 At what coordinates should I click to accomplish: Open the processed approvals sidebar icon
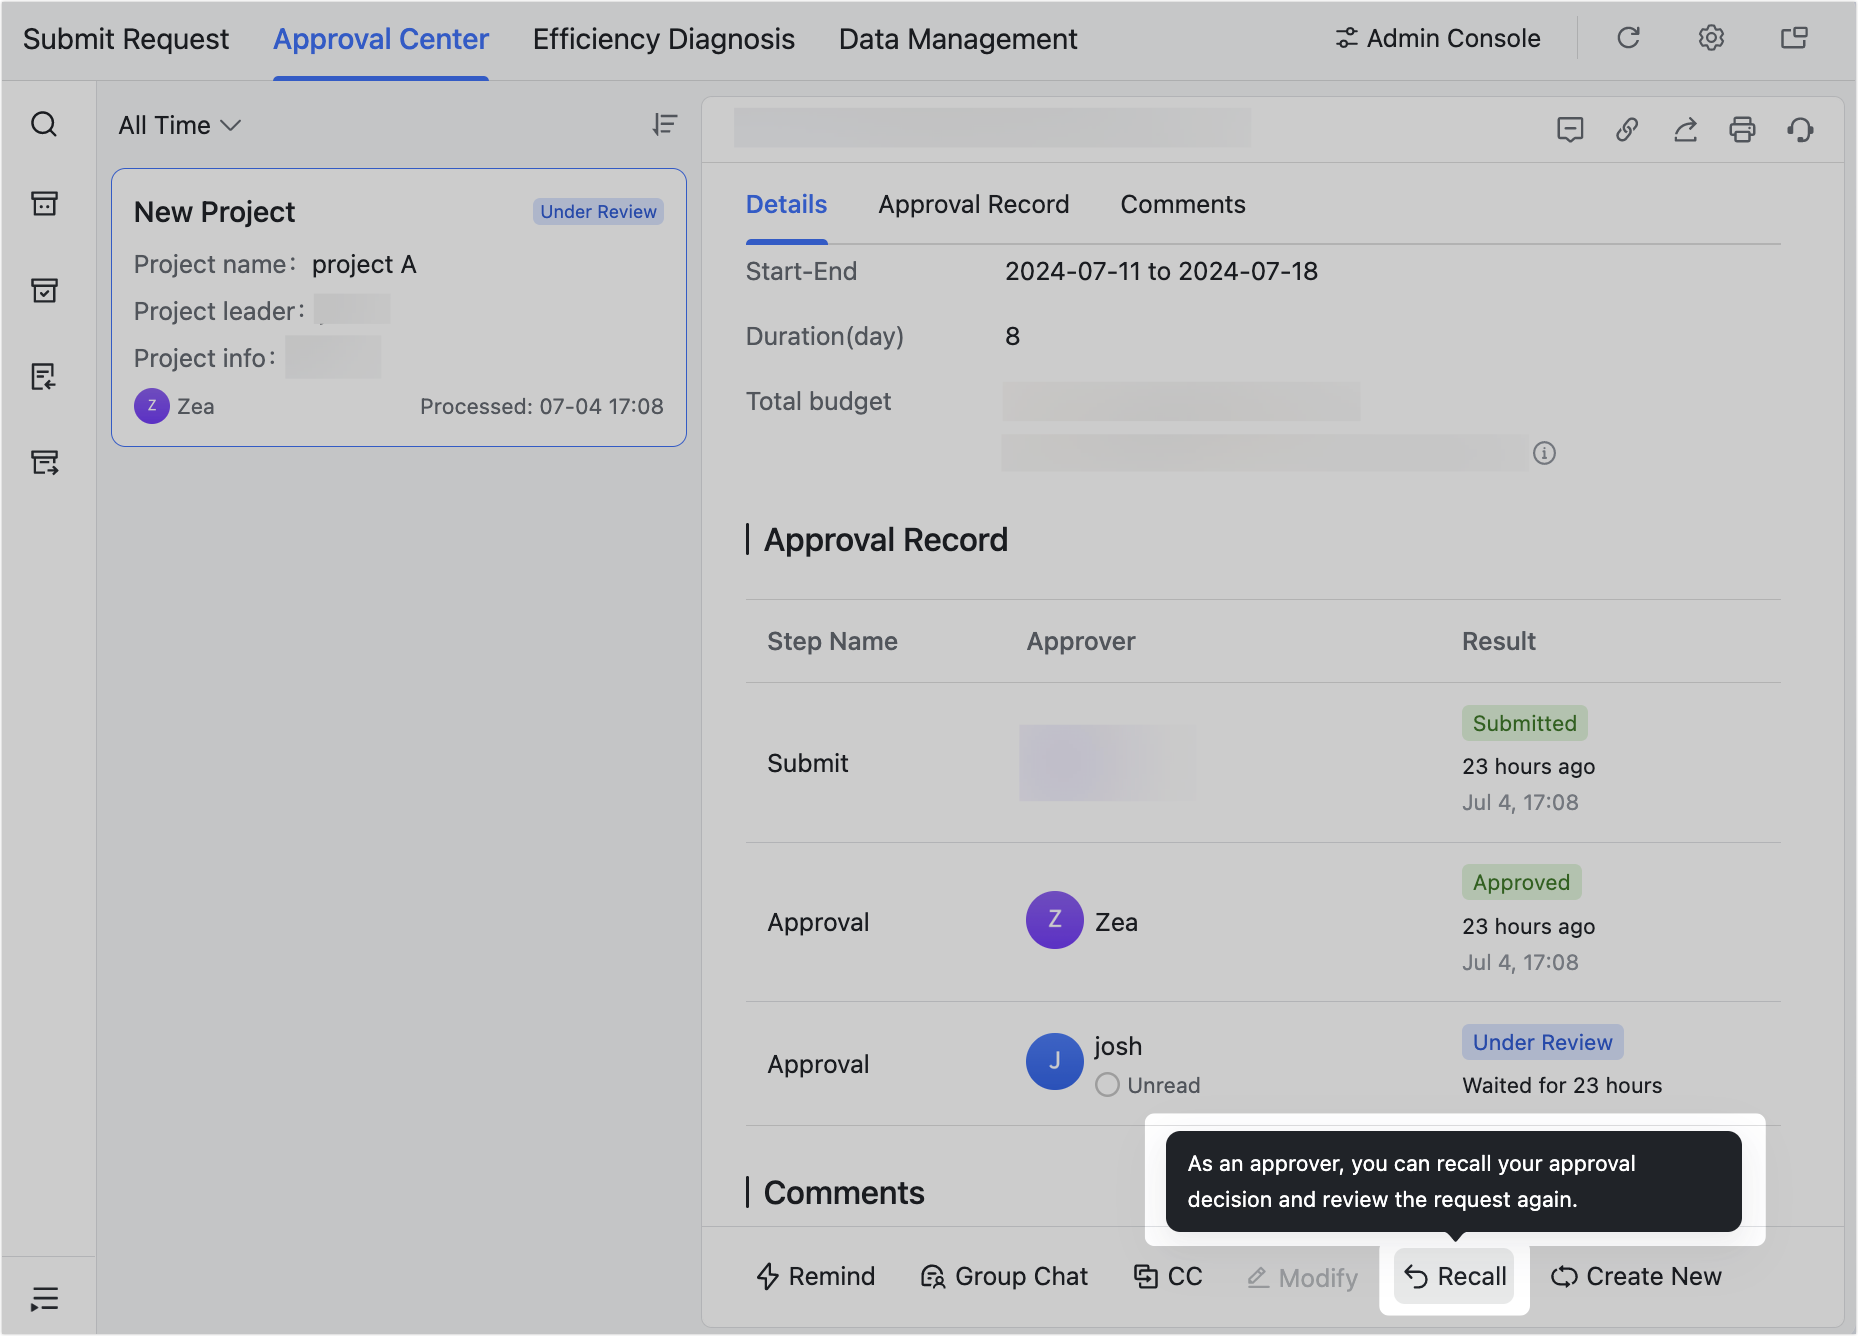(x=45, y=291)
